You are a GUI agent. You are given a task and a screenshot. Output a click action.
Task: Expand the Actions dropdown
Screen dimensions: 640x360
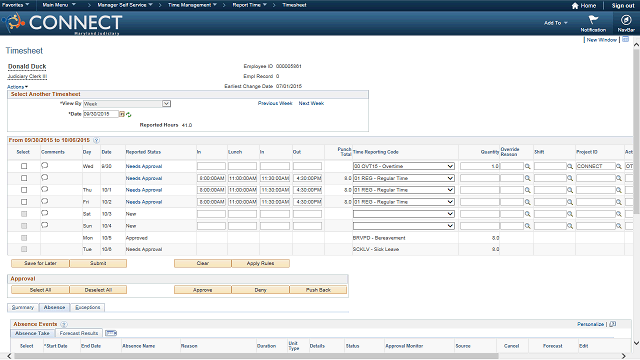coord(18,87)
